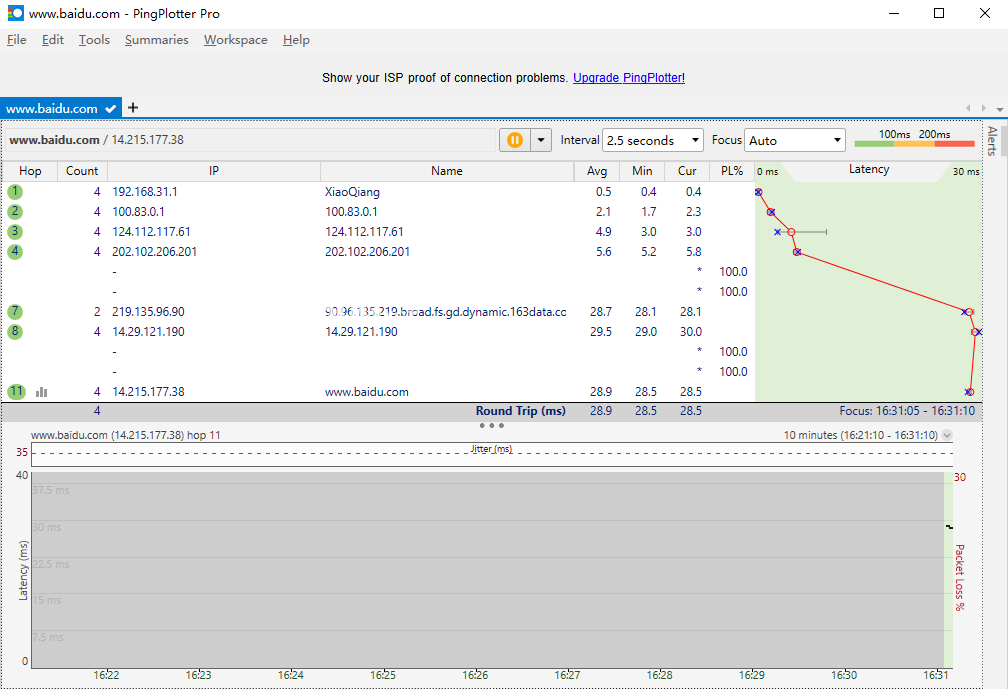Click the hop 11 point on the latency graph
This screenshot has width=1008, height=689.
969,392
